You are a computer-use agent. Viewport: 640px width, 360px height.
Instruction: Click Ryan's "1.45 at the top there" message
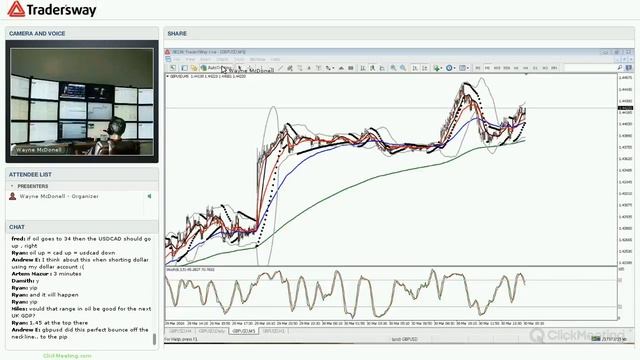click(49, 323)
